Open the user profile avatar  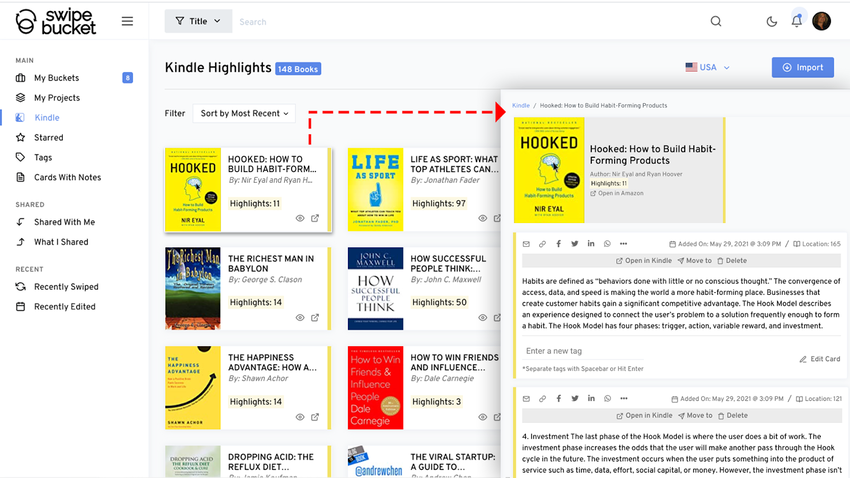[821, 21]
